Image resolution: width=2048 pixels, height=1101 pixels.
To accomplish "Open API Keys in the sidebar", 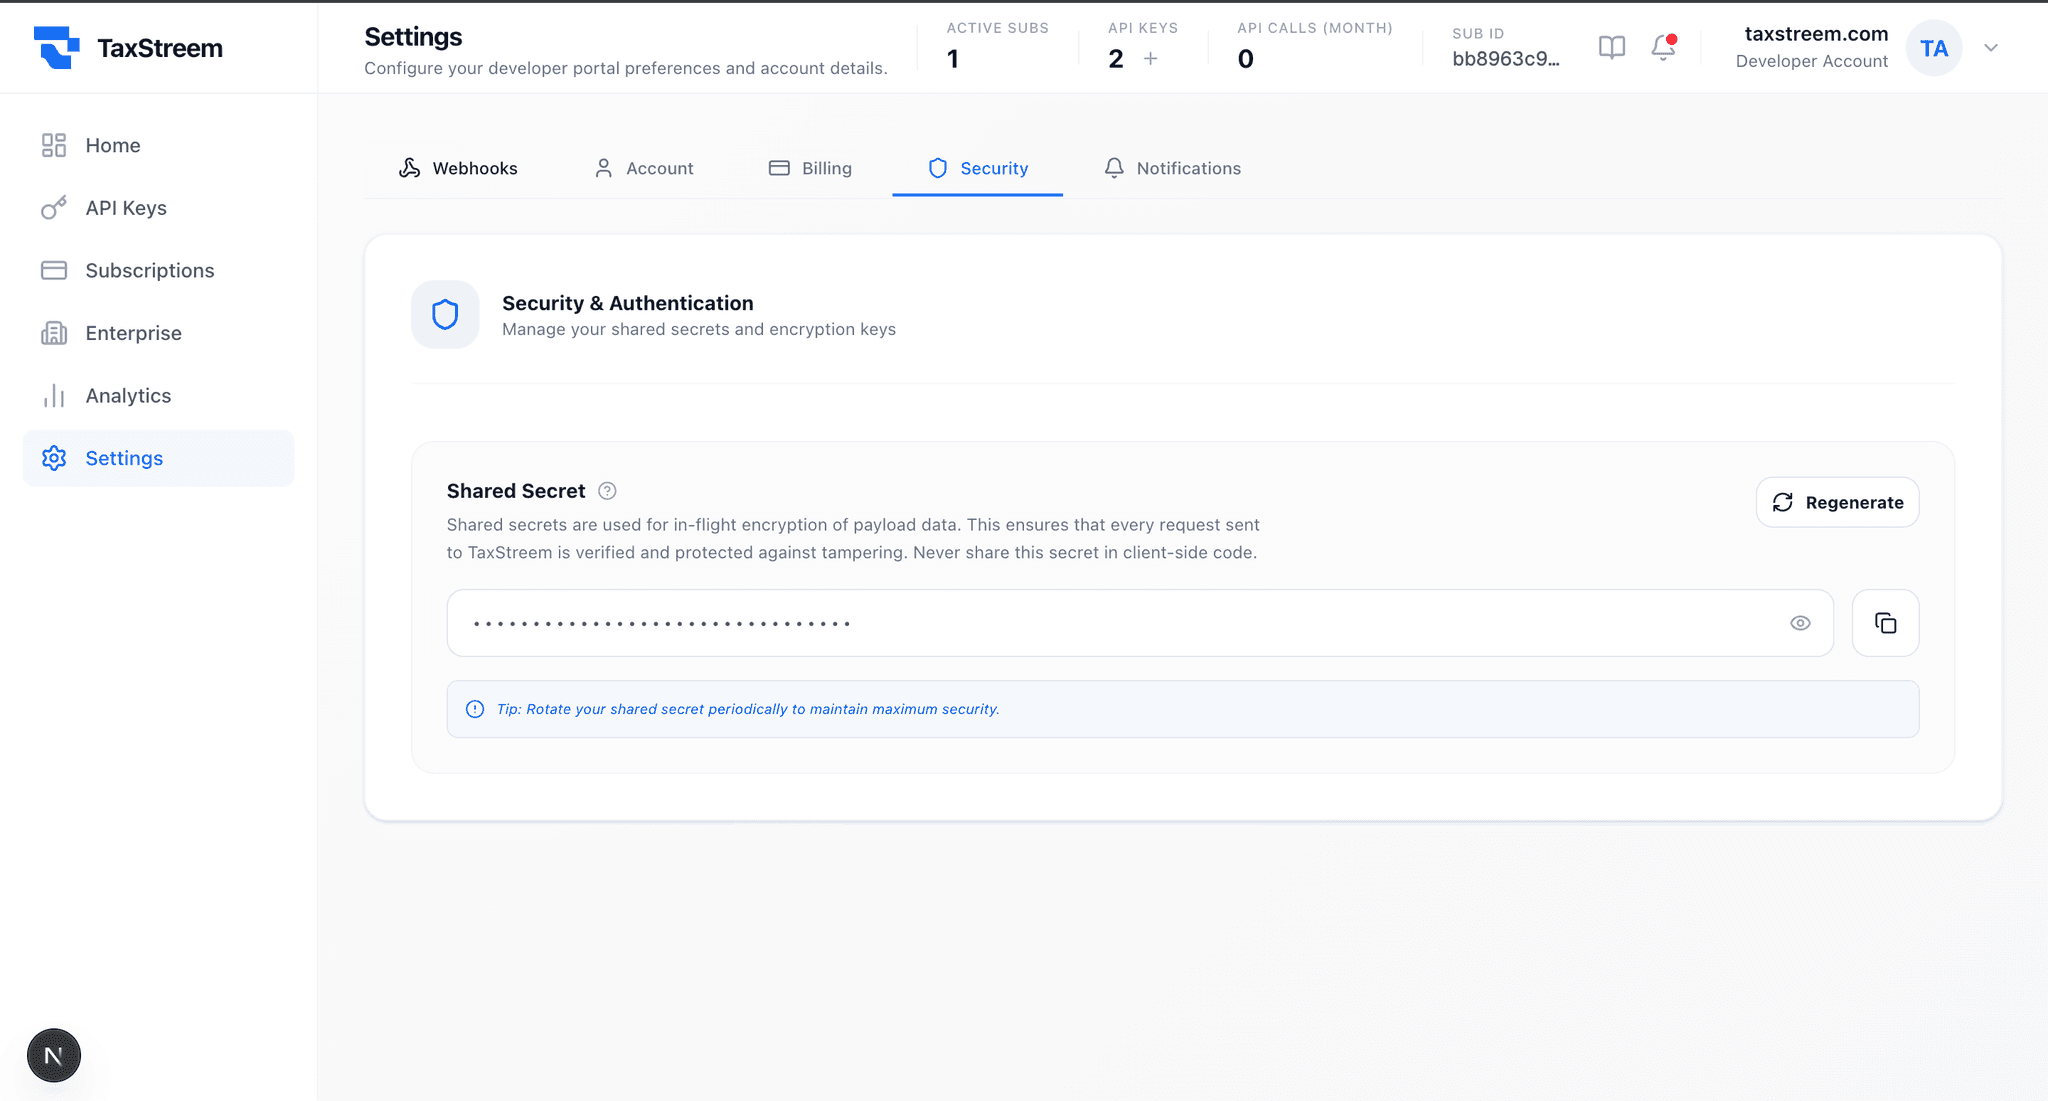I will [x=159, y=208].
